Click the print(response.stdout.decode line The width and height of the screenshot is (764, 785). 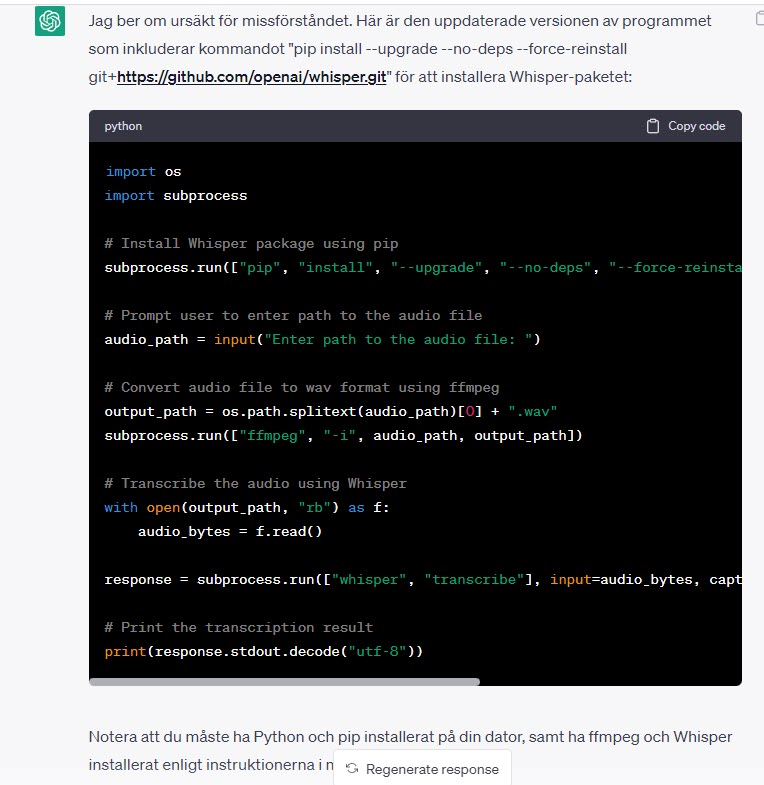(x=264, y=651)
